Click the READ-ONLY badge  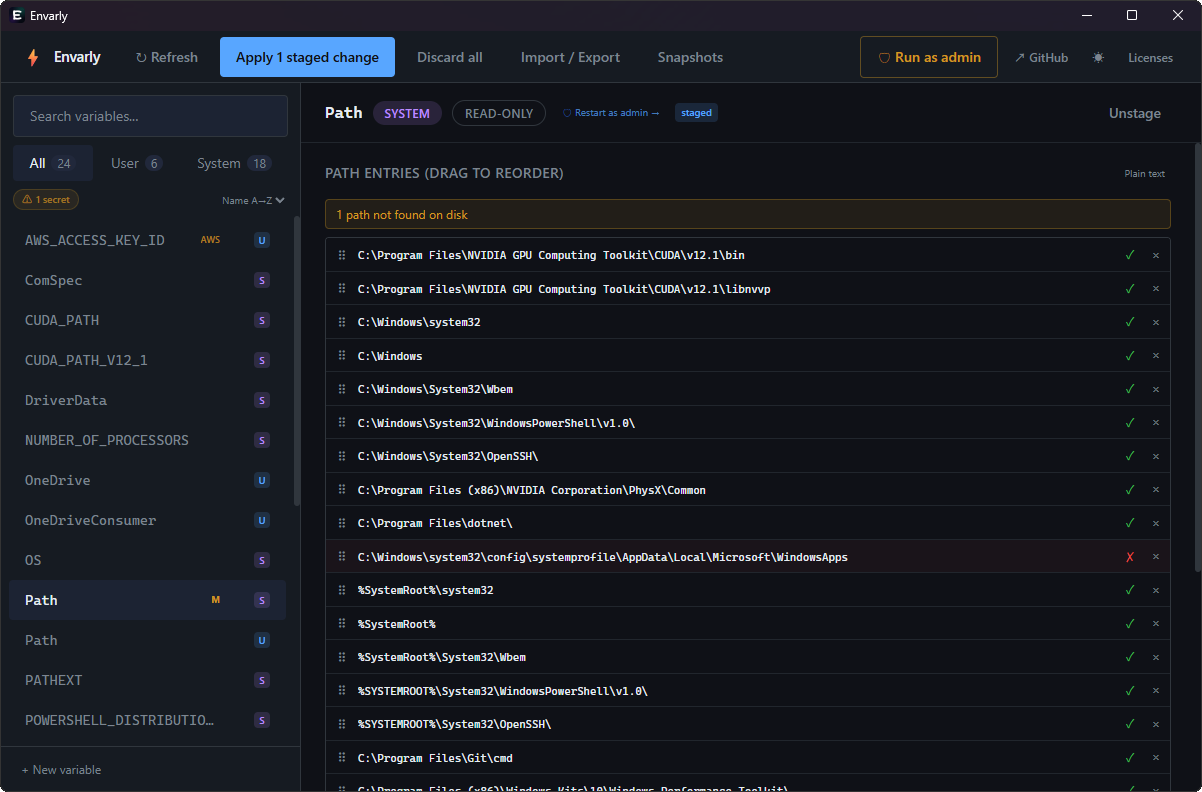pyautogui.click(x=499, y=113)
